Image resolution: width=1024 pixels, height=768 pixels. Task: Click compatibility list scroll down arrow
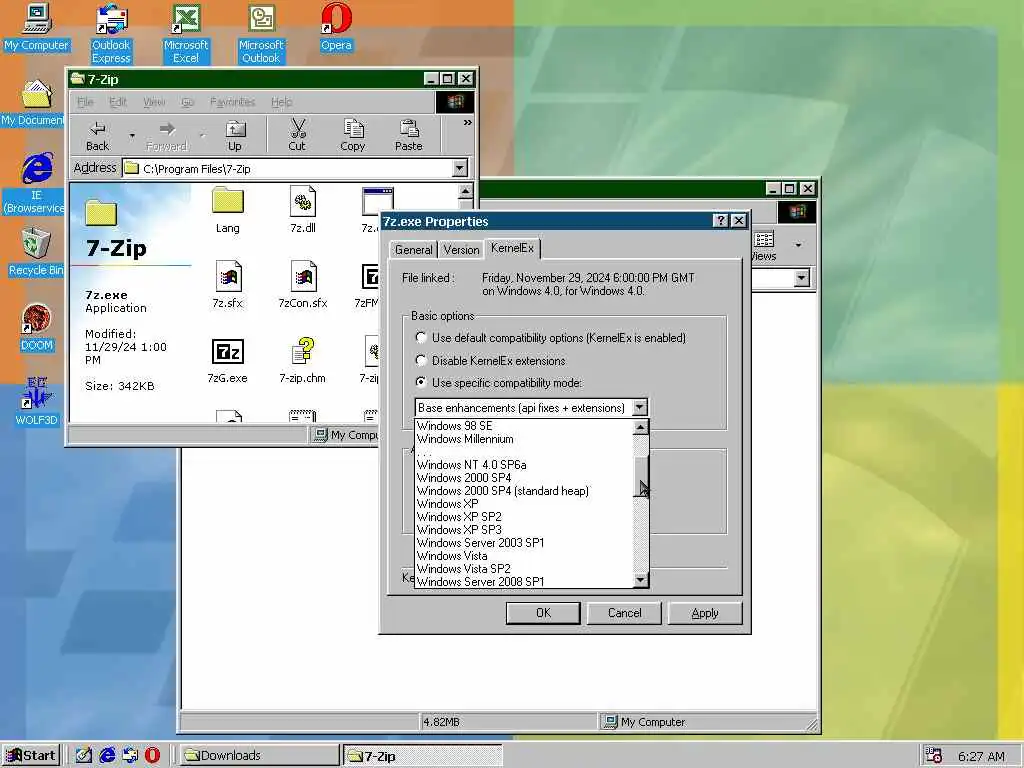click(x=641, y=579)
